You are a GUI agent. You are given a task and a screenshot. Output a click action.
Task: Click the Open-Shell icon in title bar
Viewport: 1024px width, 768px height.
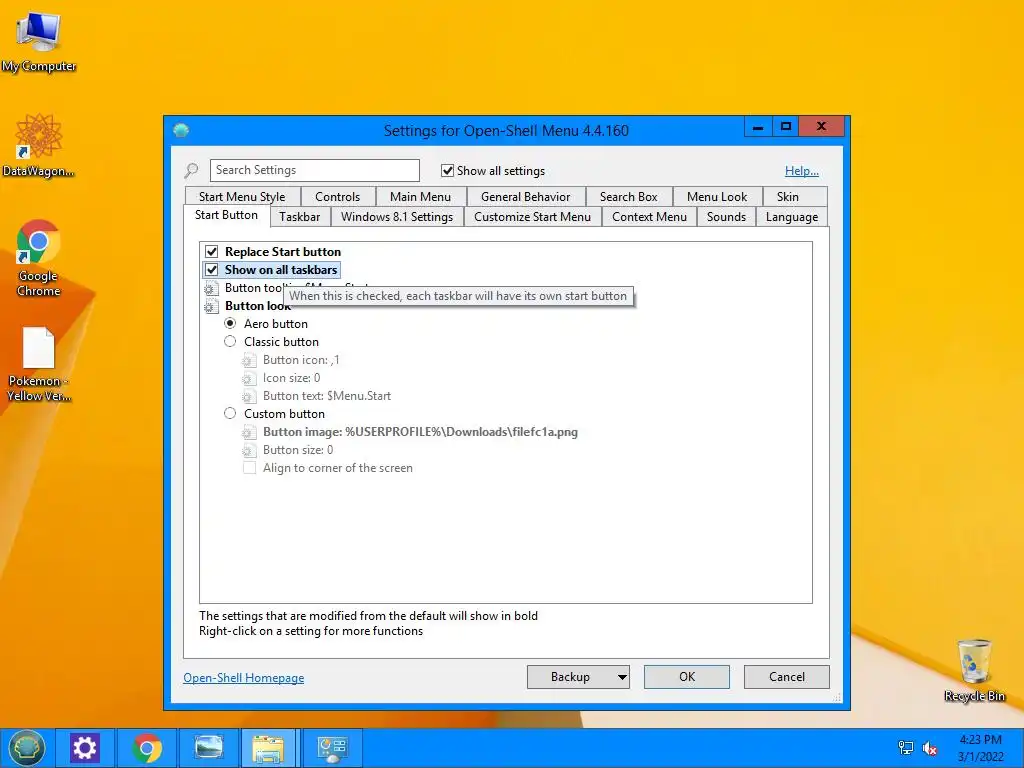(x=181, y=130)
